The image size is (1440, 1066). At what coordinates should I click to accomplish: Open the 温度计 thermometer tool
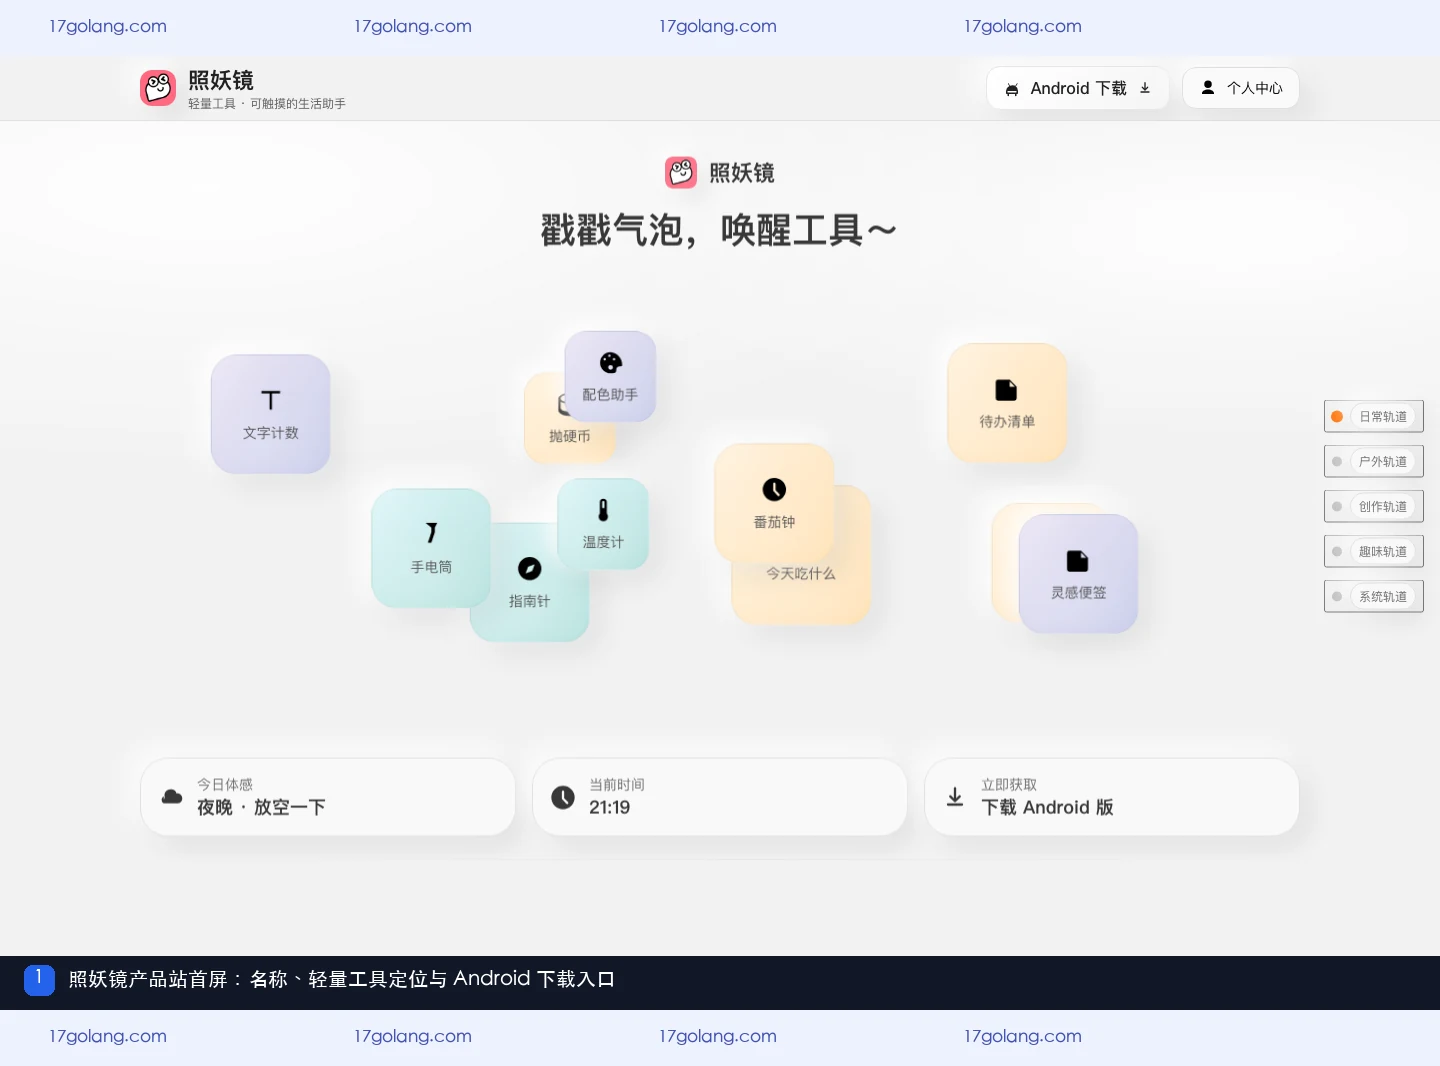[x=603, y=524]
